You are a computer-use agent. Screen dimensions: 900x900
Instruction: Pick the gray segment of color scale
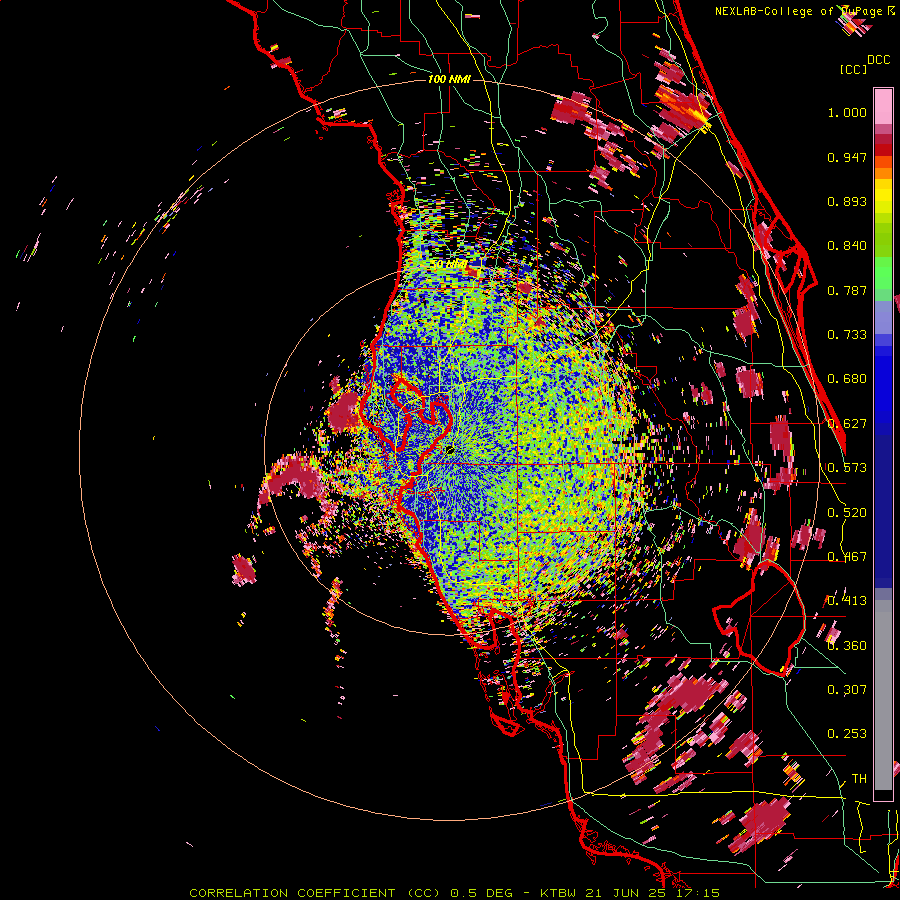pyautogui.click(x=883, y=695)
